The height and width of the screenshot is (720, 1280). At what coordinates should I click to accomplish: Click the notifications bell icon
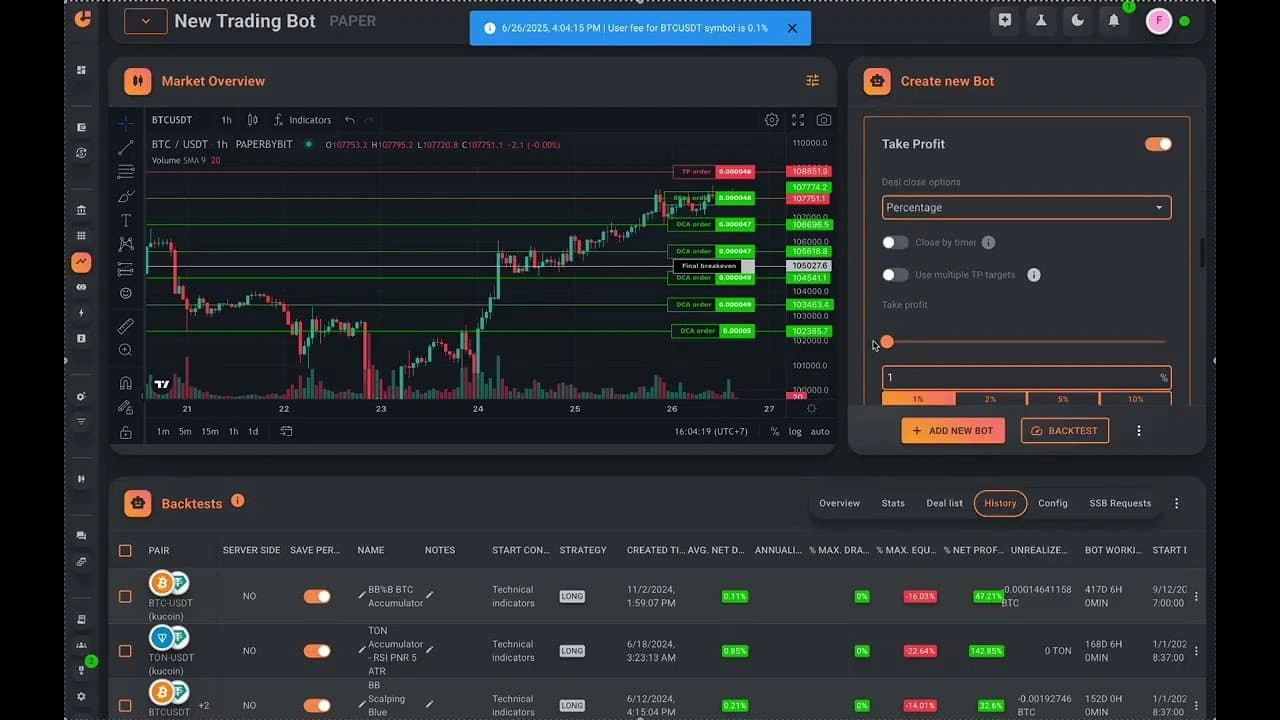(x=1113, y=20)
